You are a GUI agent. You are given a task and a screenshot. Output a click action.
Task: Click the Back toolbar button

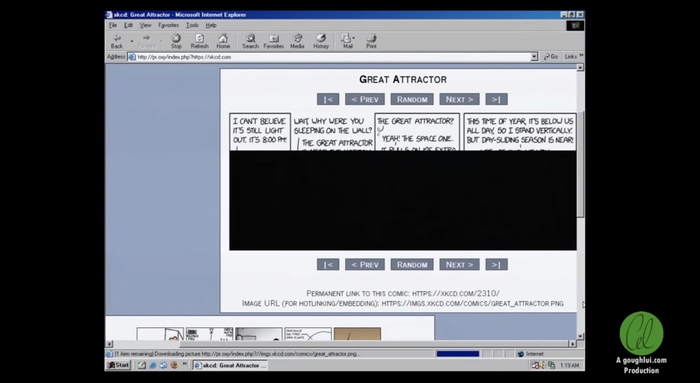pyautogui.click(x=117, y=41)
